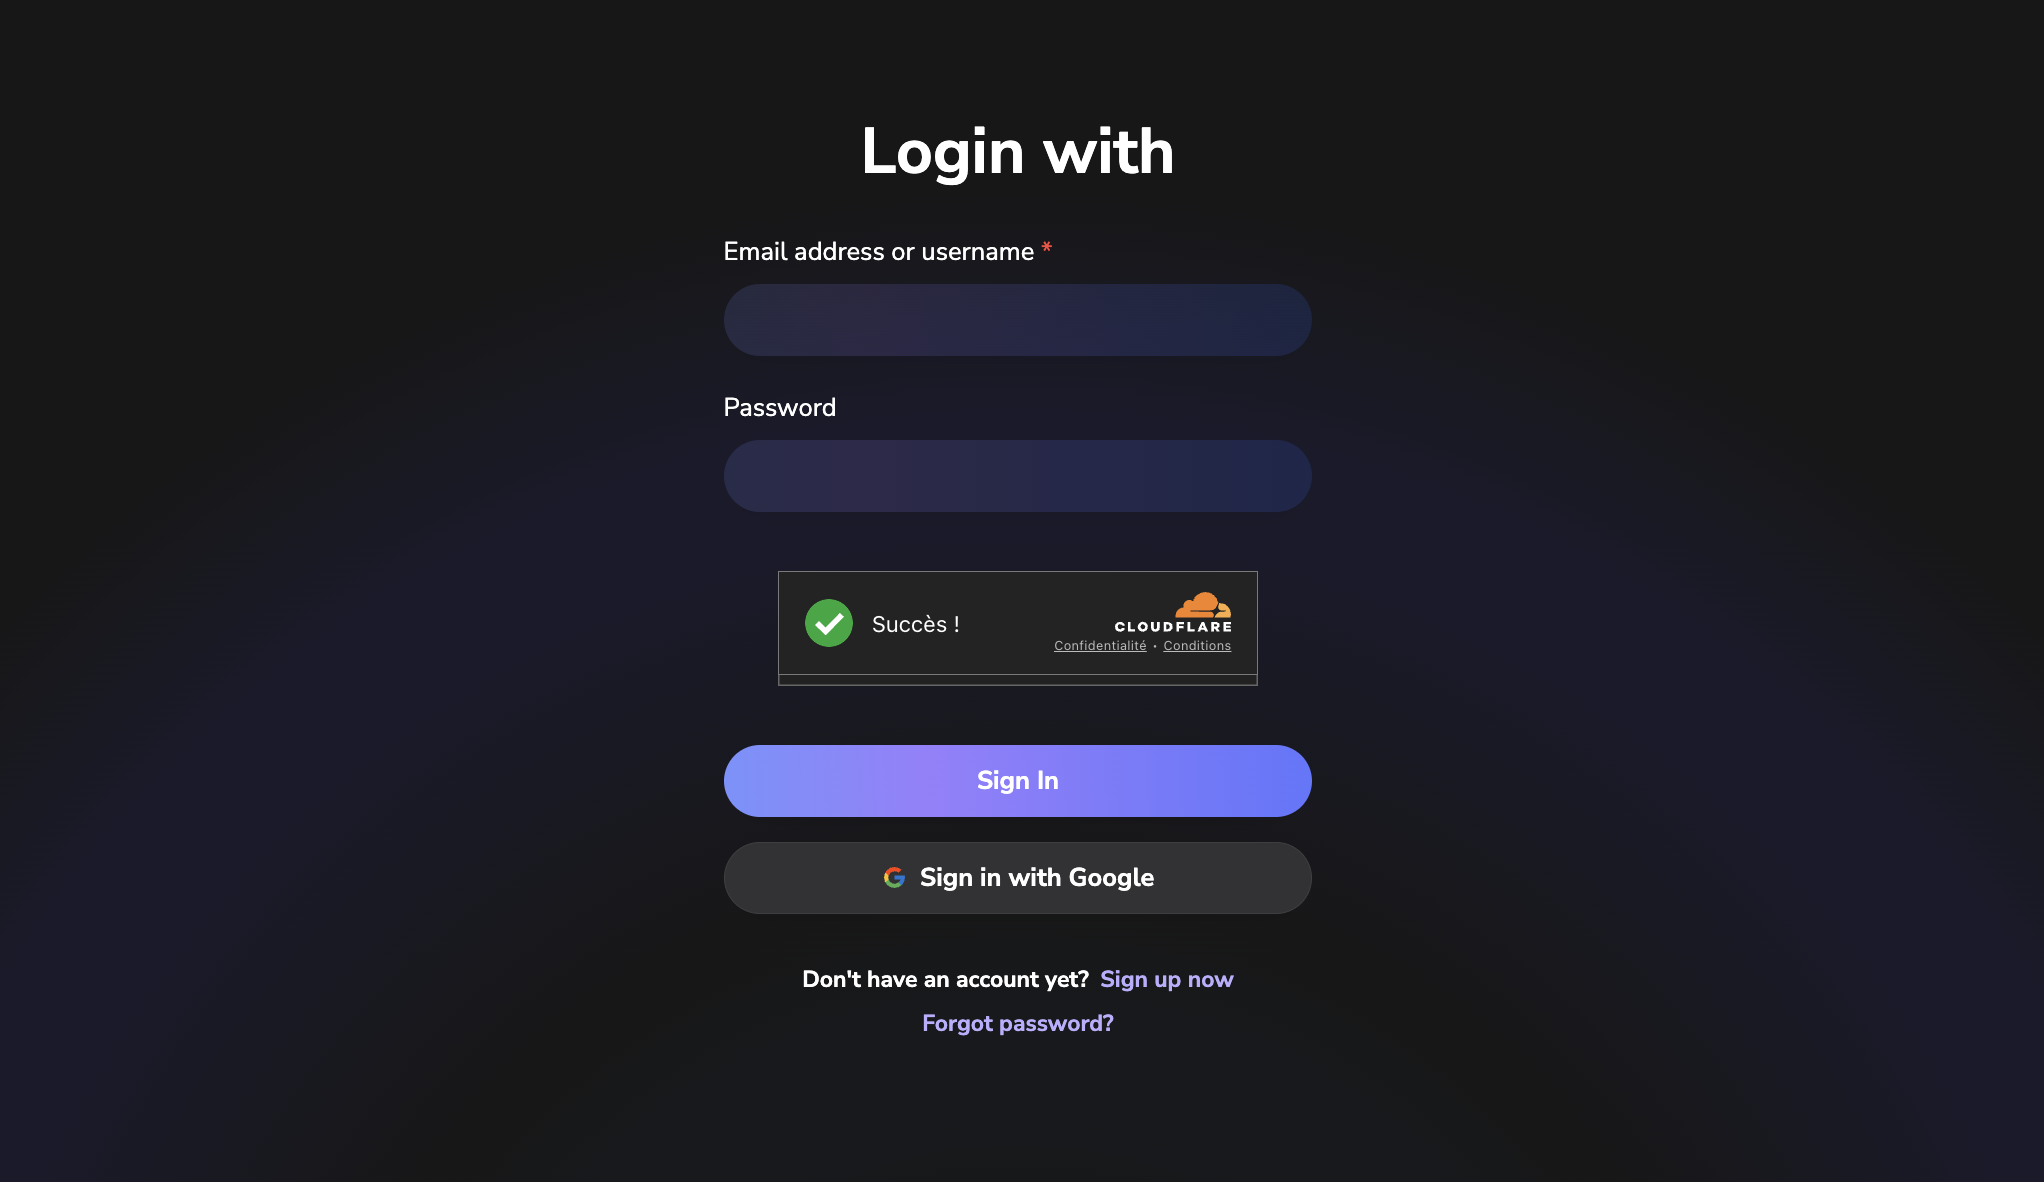Click the Succès ! status text
The width and height of the screenshot is (2044, 1182).
tap(916, 624)
